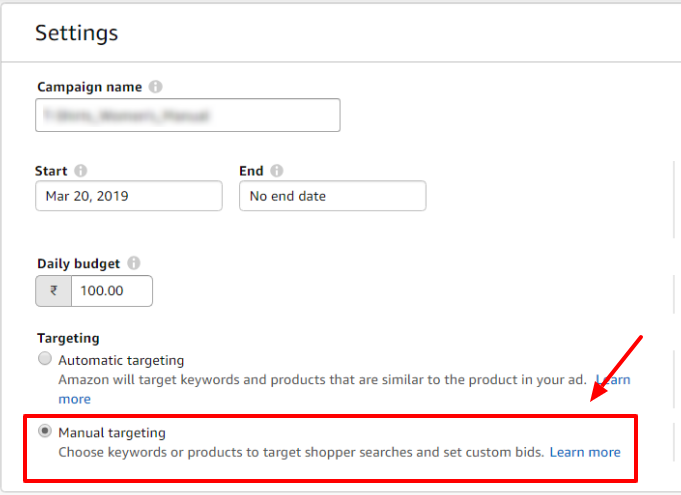Viewport: 681px width, 495px height.
Task: Click the Campaign name label
Action: click(x=89, y=87)
